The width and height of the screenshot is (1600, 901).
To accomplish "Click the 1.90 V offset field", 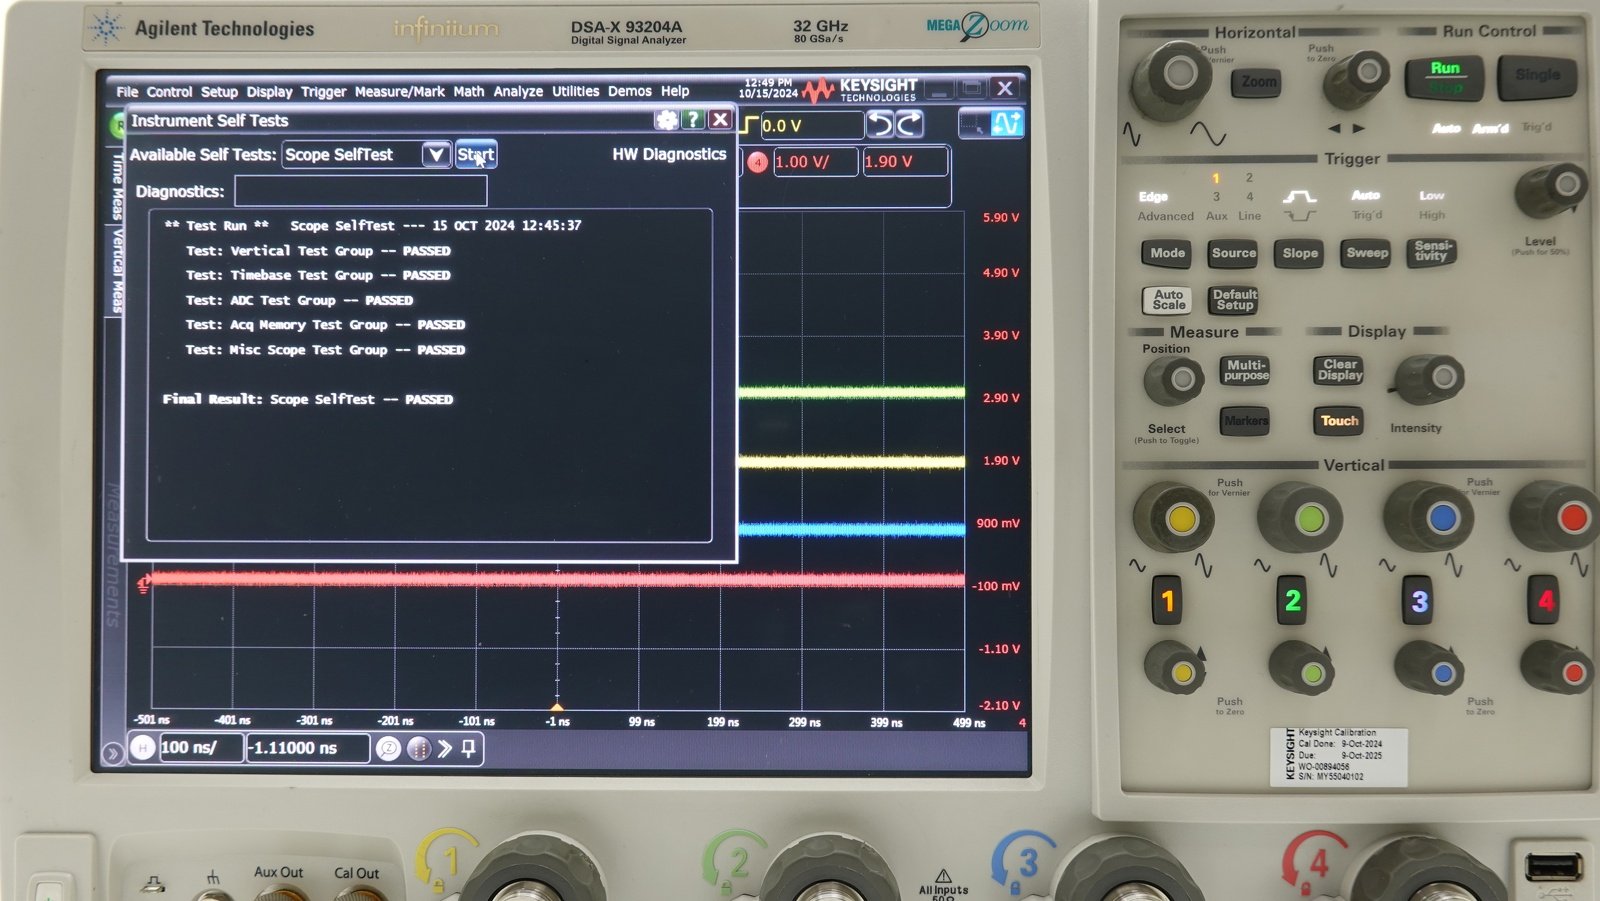I will pyautogui.click(x=905, y=162).
